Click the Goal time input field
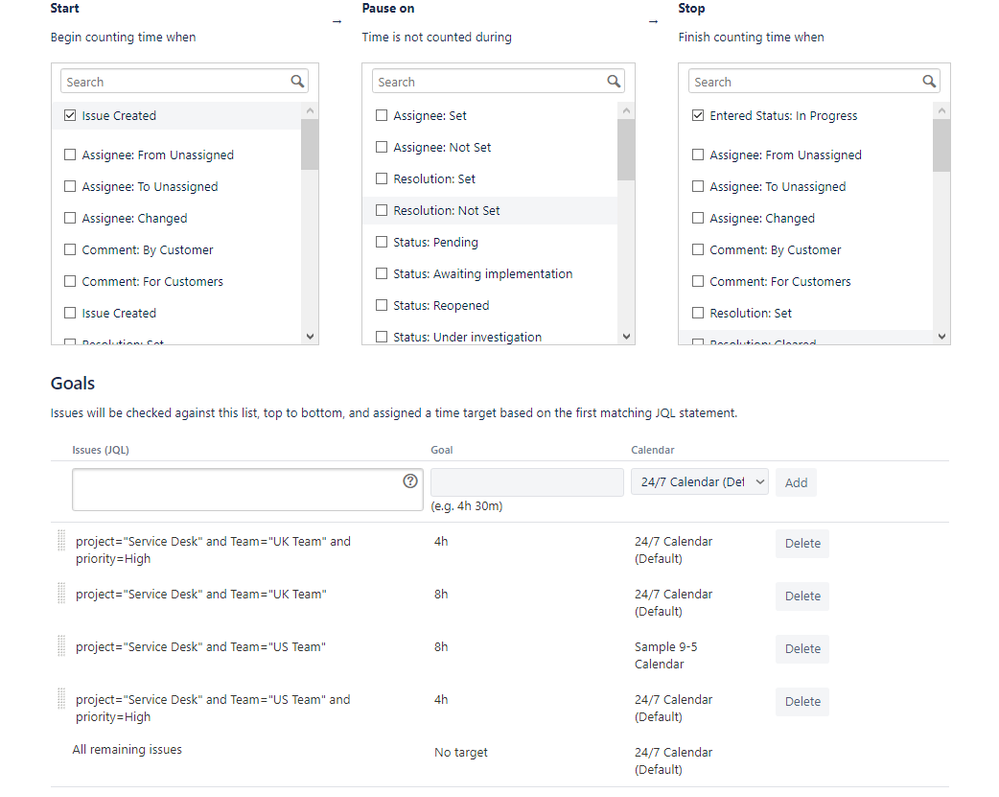999x797 pixels. tap(527, 482)
